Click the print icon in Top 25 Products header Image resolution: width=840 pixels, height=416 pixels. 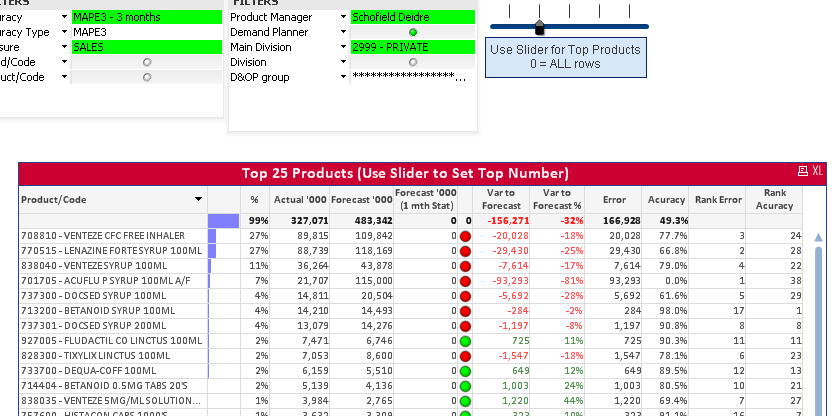tap(802, 171)
